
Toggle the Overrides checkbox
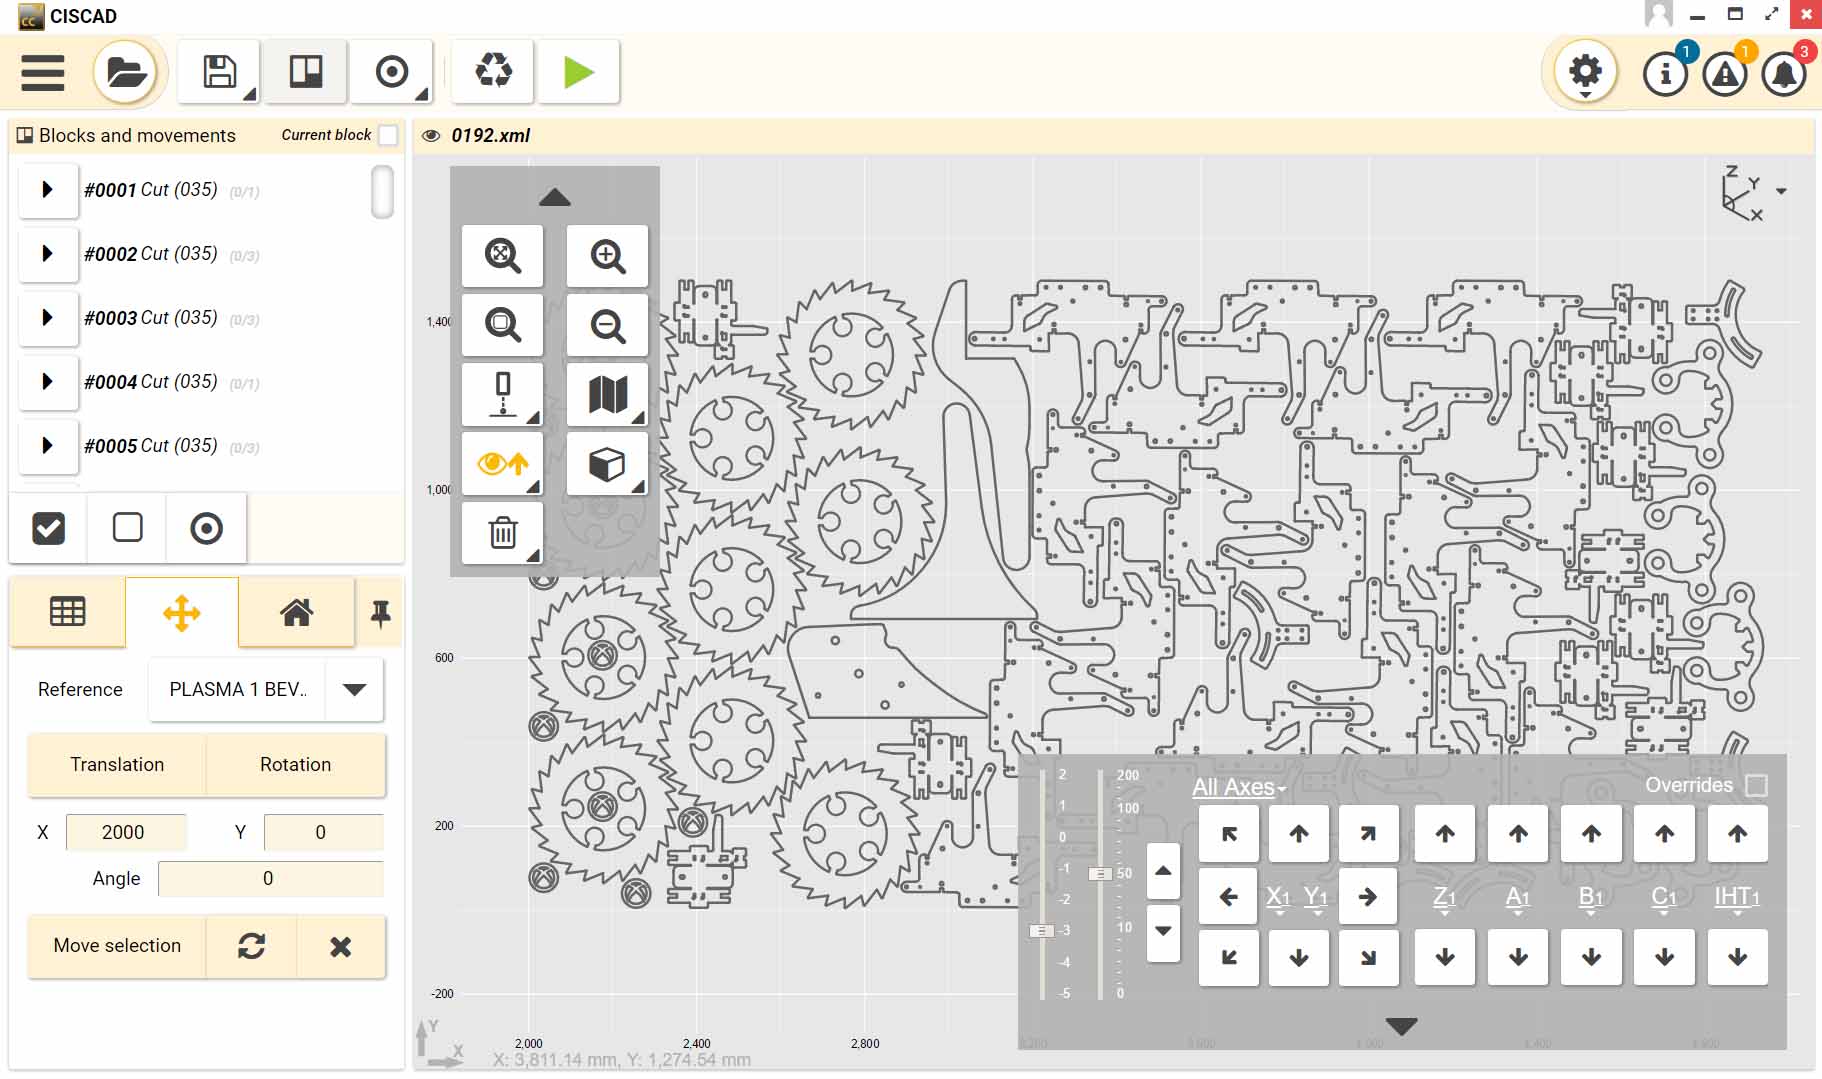click(x=1755, y=786)
